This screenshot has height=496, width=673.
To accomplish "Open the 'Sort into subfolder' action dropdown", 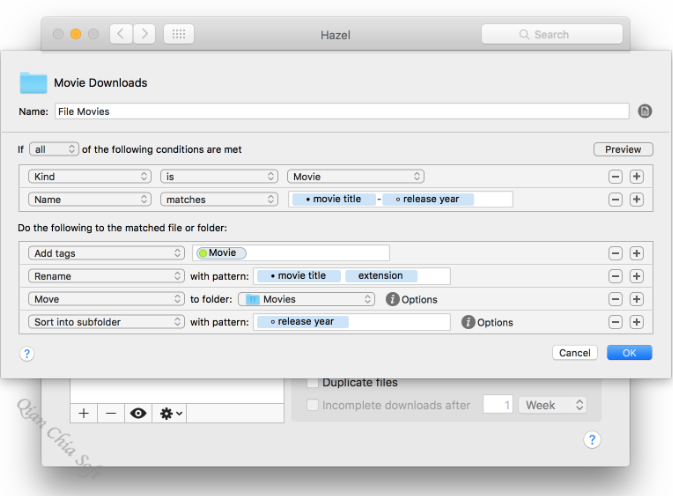I will [106, 322].
